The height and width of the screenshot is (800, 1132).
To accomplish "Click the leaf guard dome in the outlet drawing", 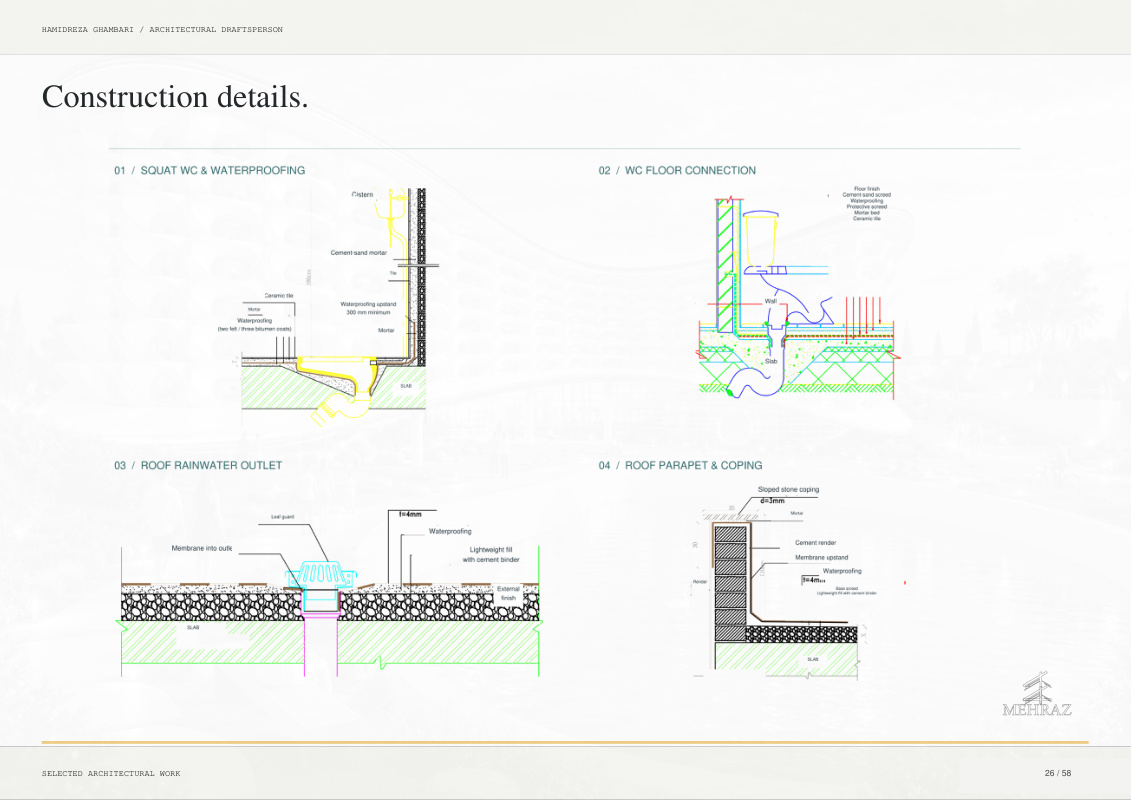I will (x=321, y=574).
